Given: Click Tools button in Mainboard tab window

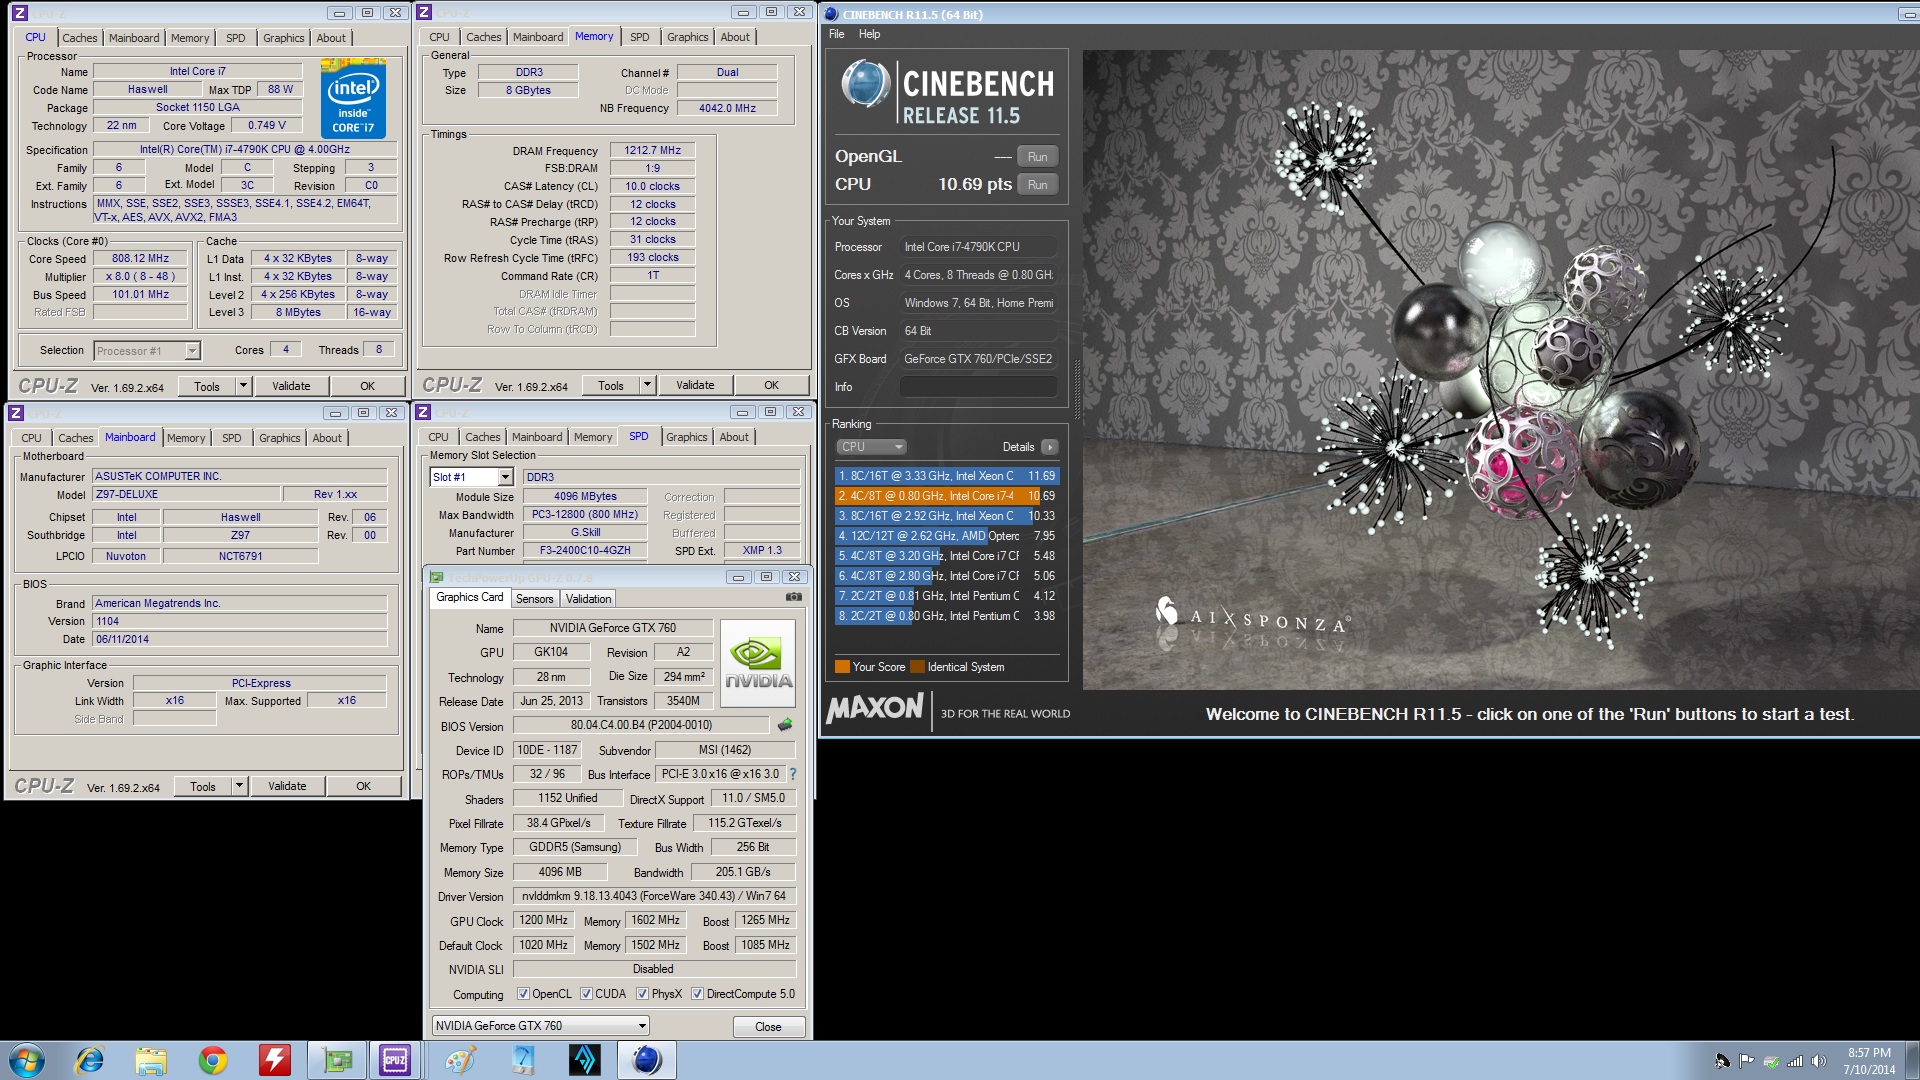Looking at the screenshot, I should (x=203, y=786).
